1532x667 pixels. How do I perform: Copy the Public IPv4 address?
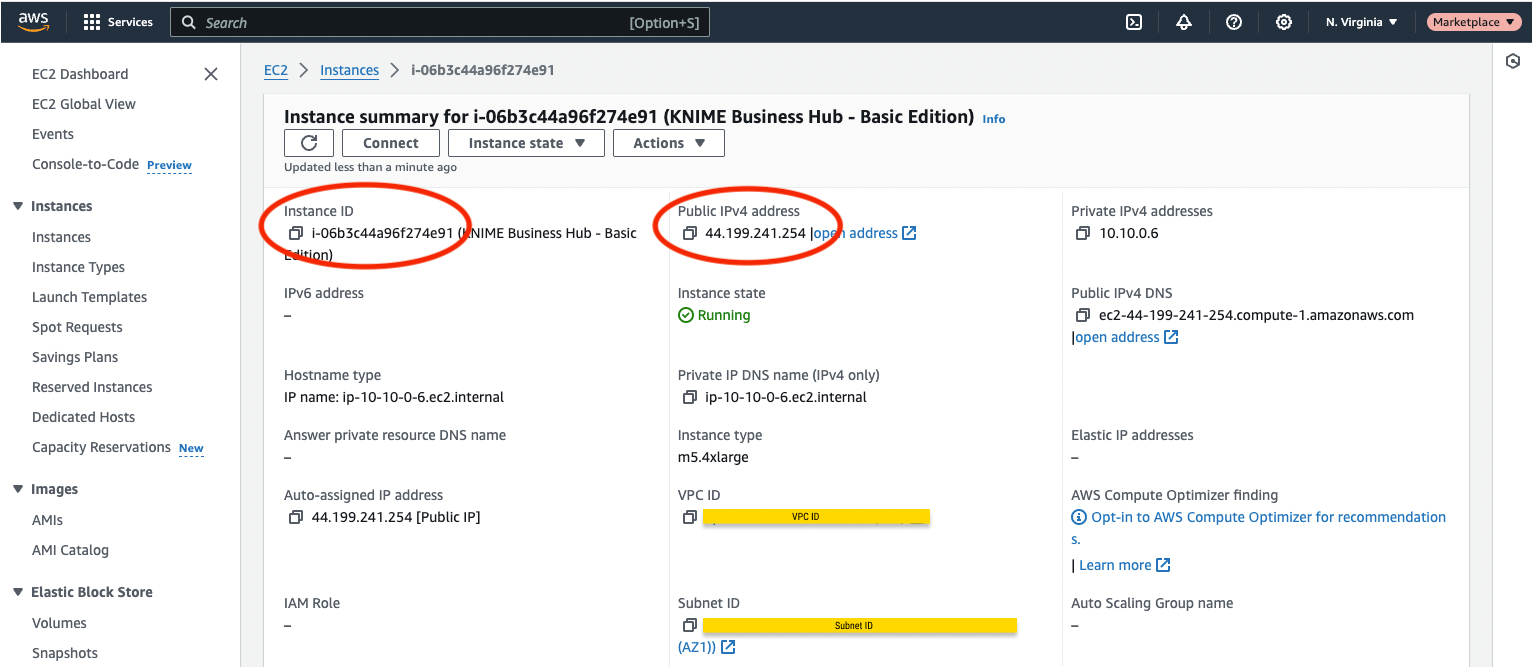(x=690, y=233)
